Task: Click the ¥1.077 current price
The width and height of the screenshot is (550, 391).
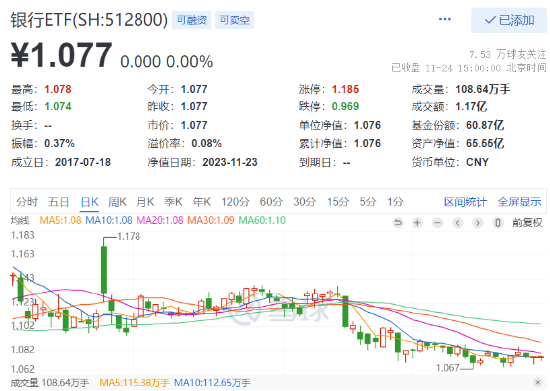Action: tap(61, 55)
